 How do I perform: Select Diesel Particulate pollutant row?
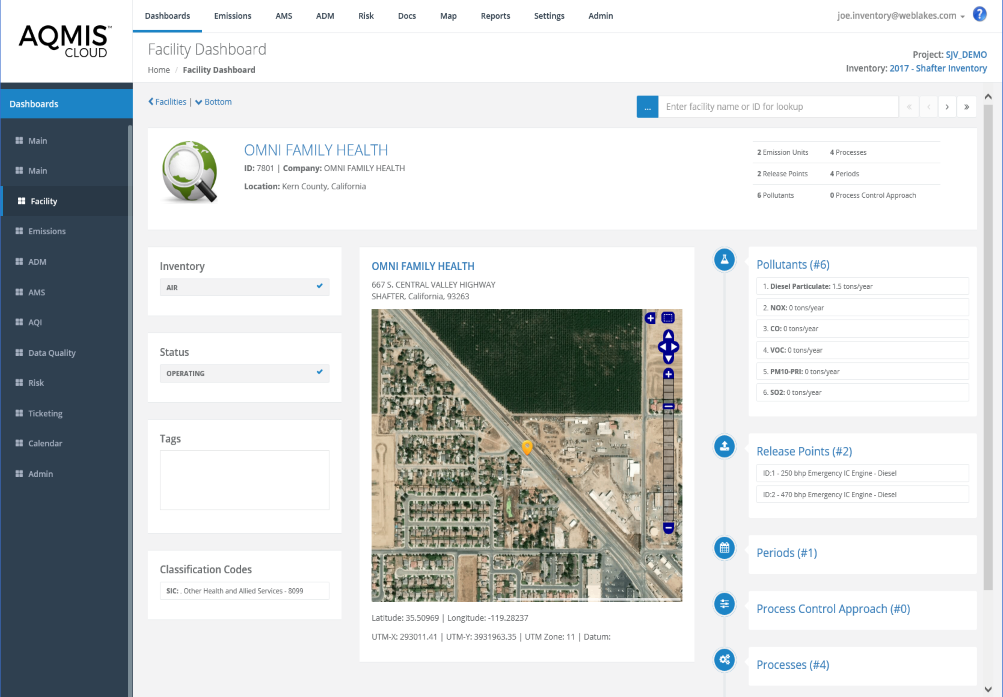(862, 286)
